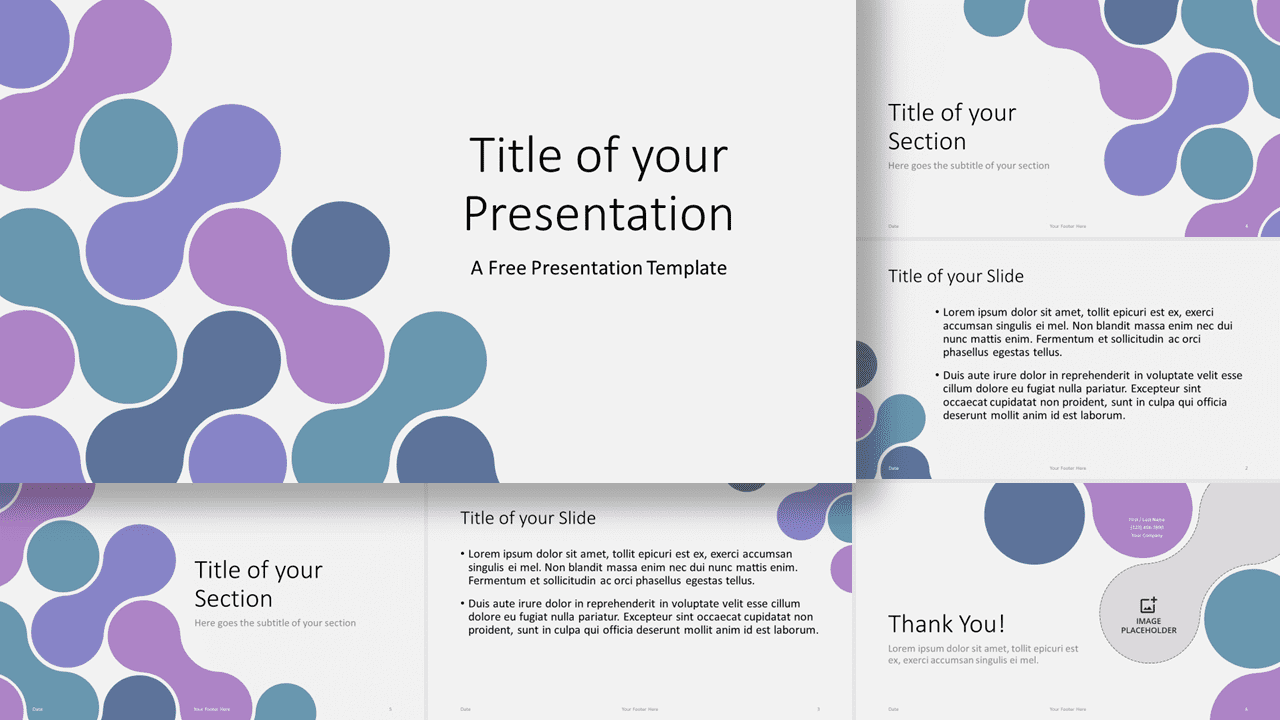Click the image placeholder picture icon
Screen dimensions: 1280x720
click(x=1148, y=605)
